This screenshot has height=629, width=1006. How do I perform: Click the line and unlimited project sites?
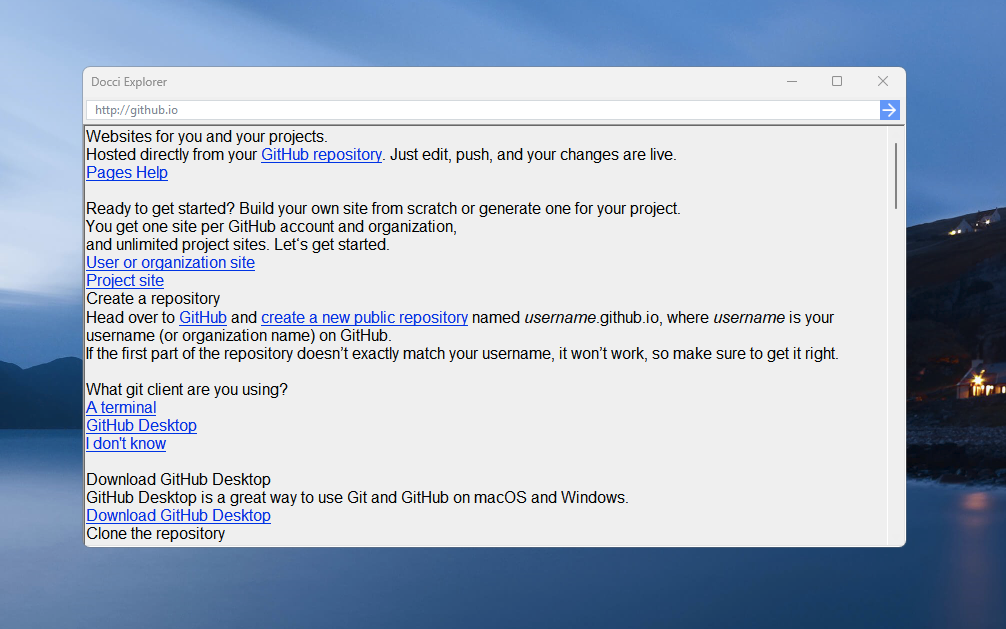(238, 245)
